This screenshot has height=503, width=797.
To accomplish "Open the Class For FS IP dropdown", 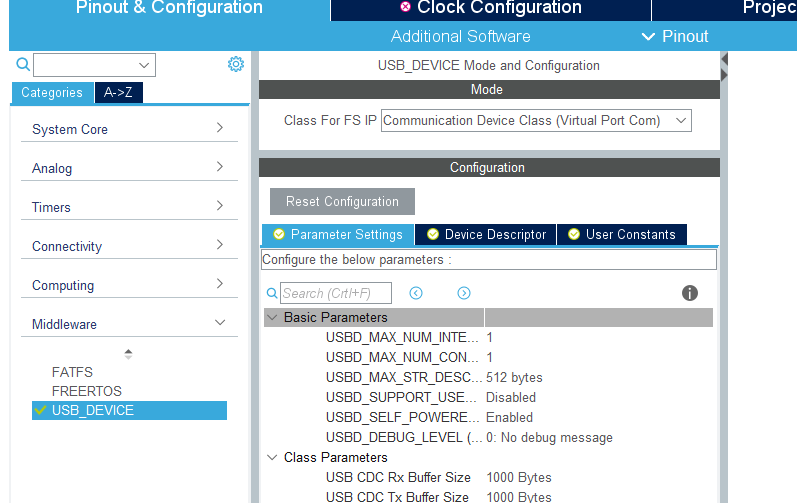I will coord(536,120).
